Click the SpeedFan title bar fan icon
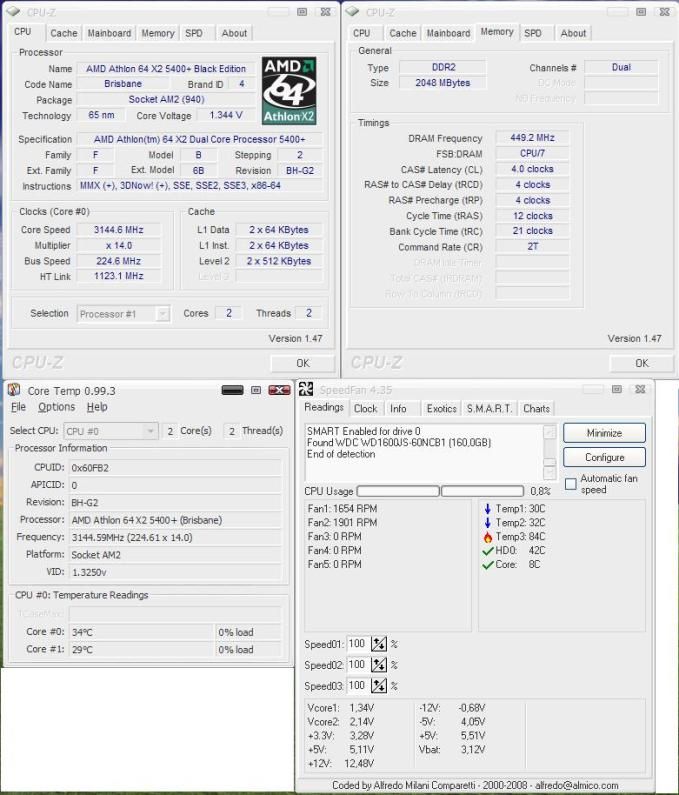This screenshot has height=795, width=679. pos(306,389)
